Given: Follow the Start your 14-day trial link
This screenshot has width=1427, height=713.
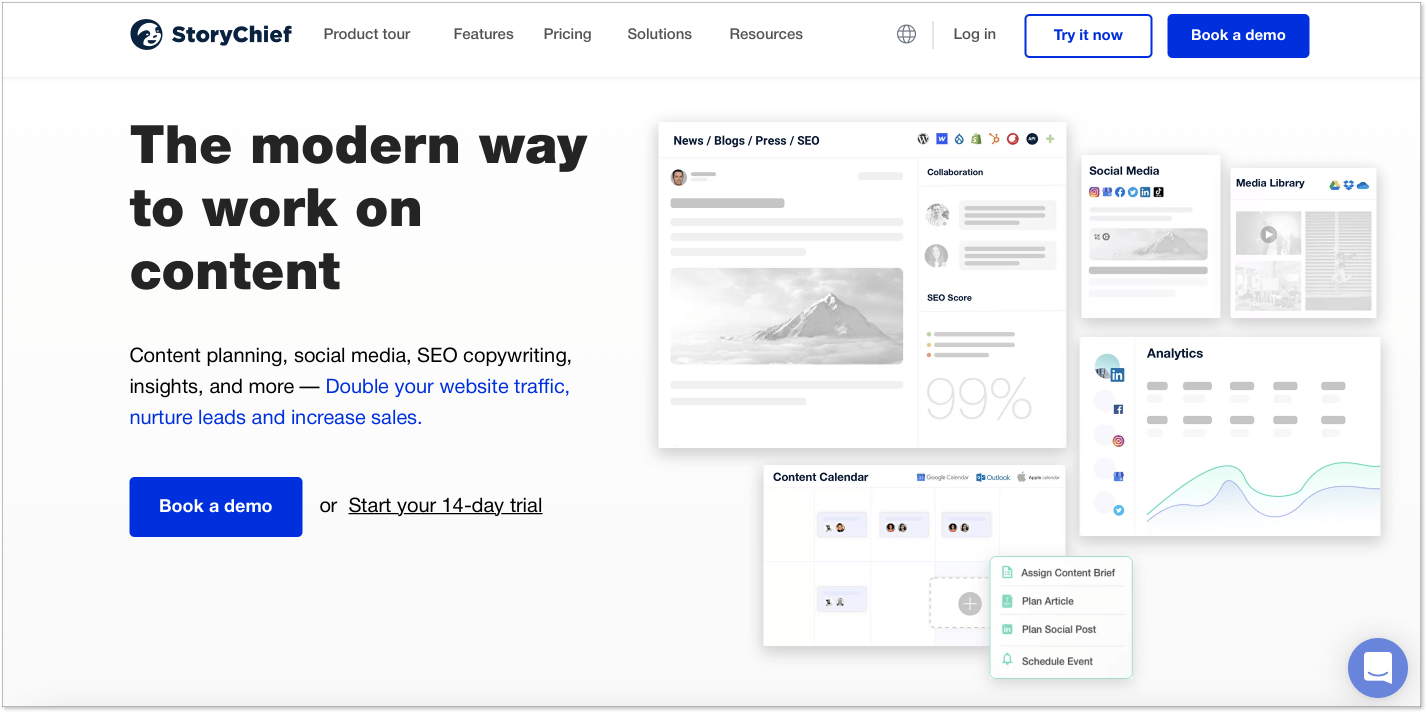Looking at the screenshot, I should [x=445, y=506].
